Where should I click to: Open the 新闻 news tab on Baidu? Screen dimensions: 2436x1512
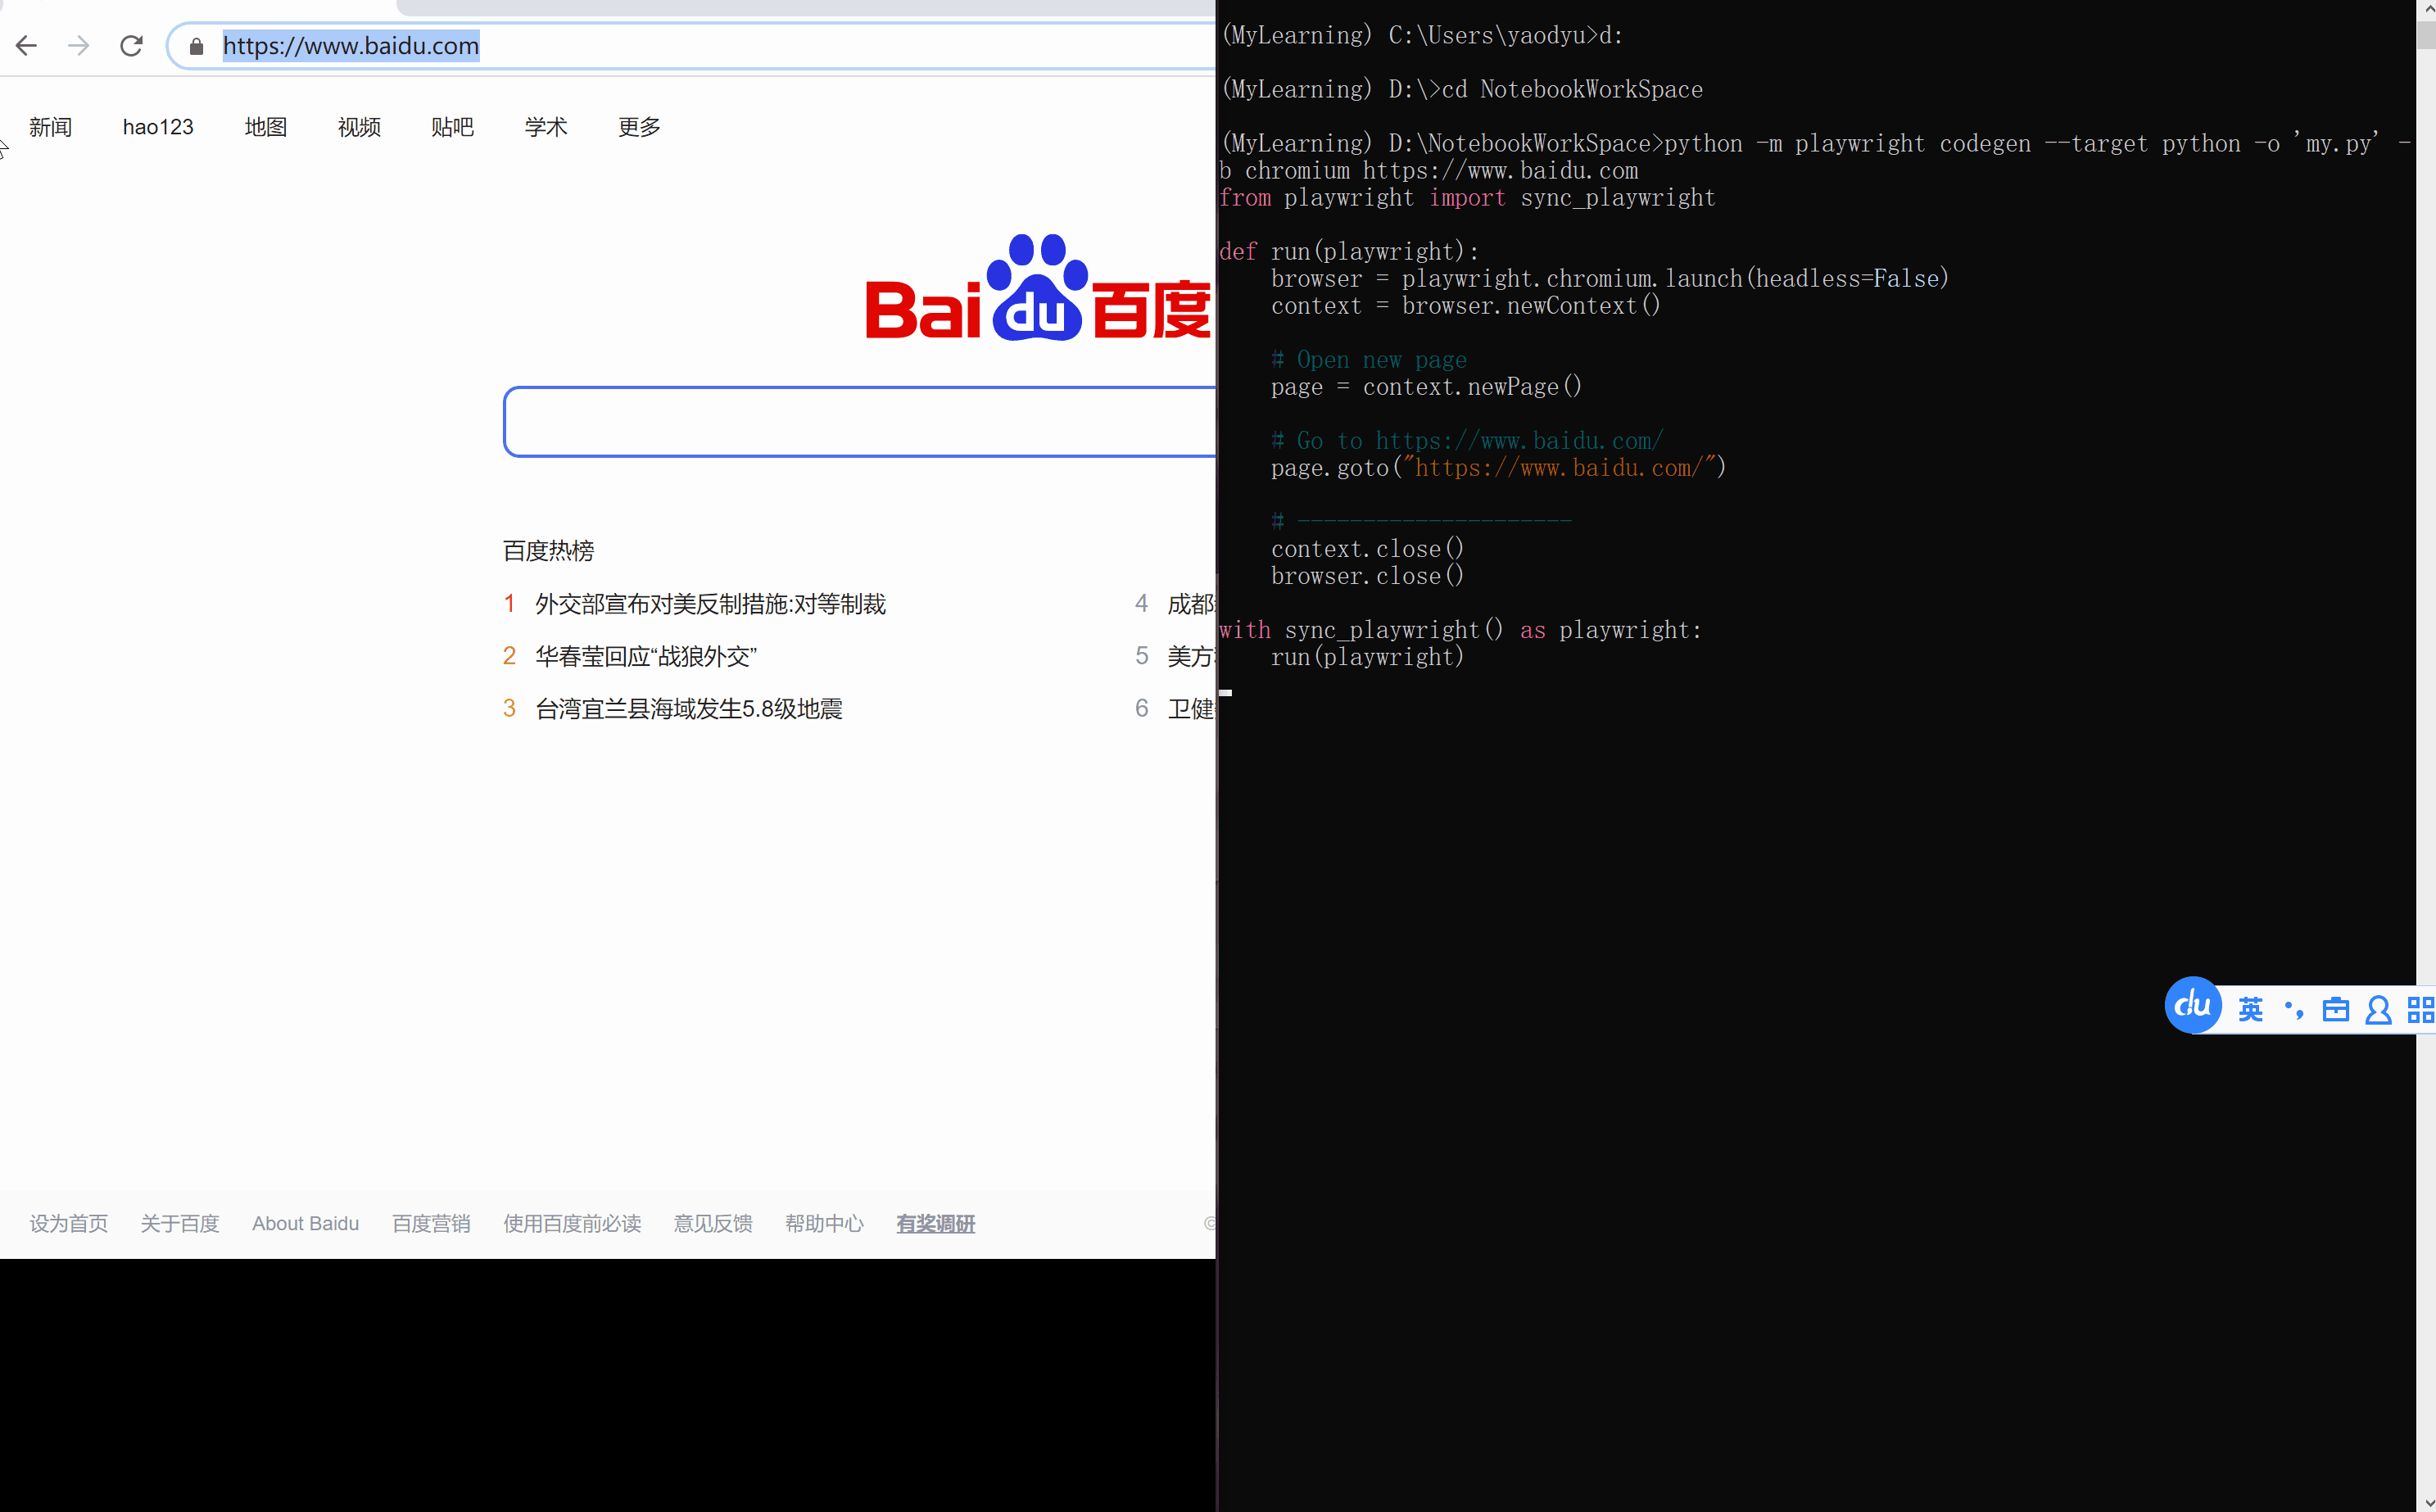tap(52, 125)
